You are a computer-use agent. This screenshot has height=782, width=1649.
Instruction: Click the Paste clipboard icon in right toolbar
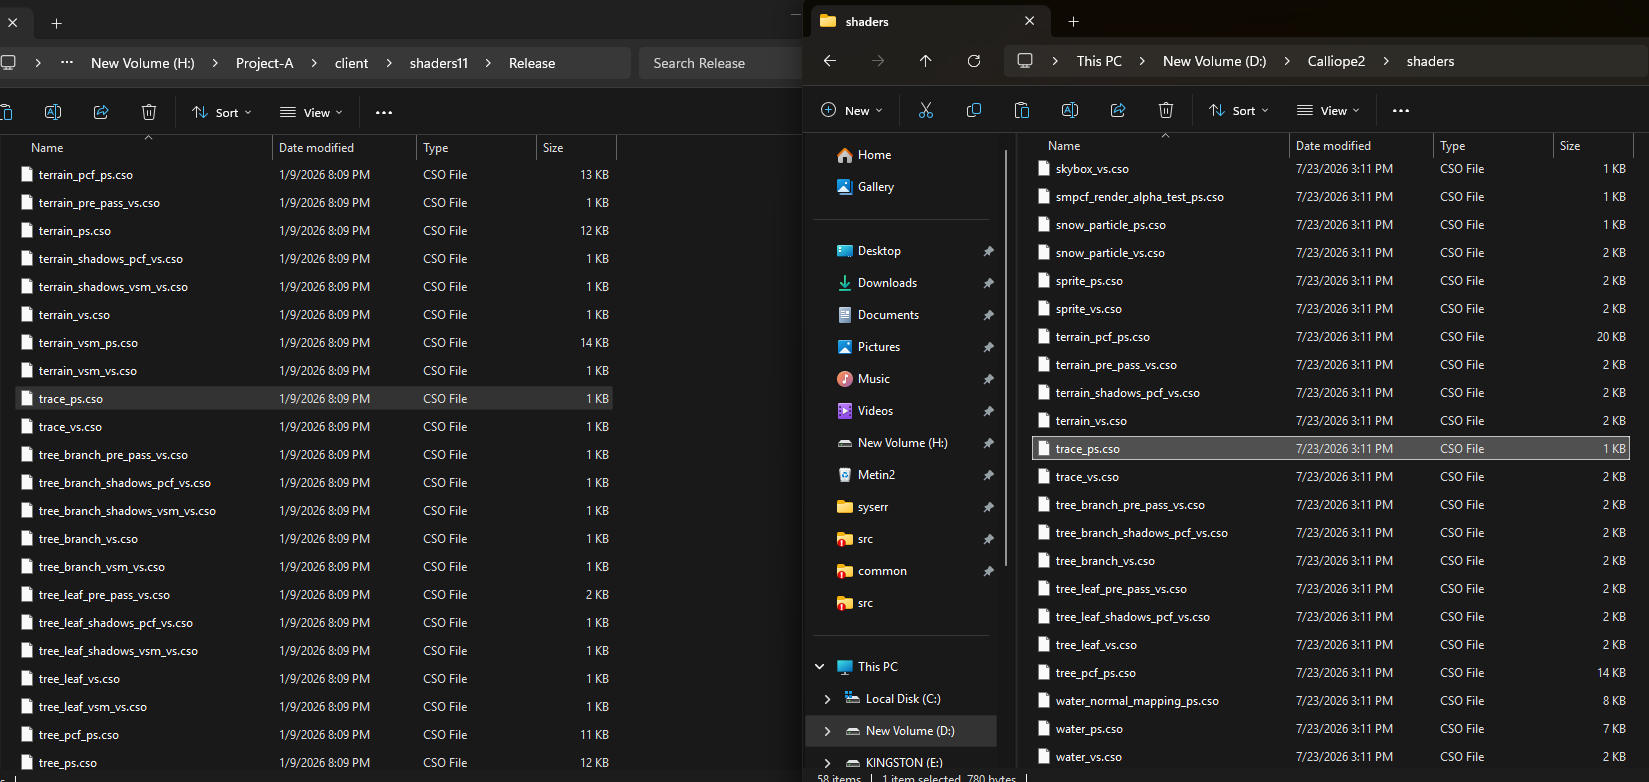point(1022,111)
